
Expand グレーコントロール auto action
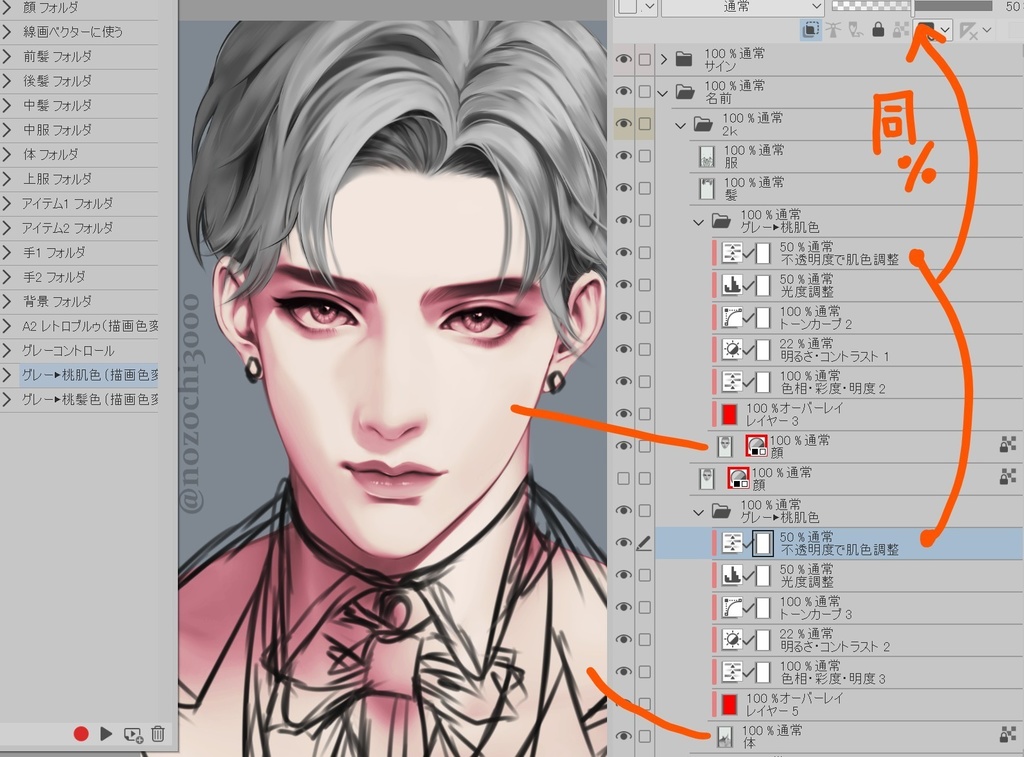click(7, 351)
